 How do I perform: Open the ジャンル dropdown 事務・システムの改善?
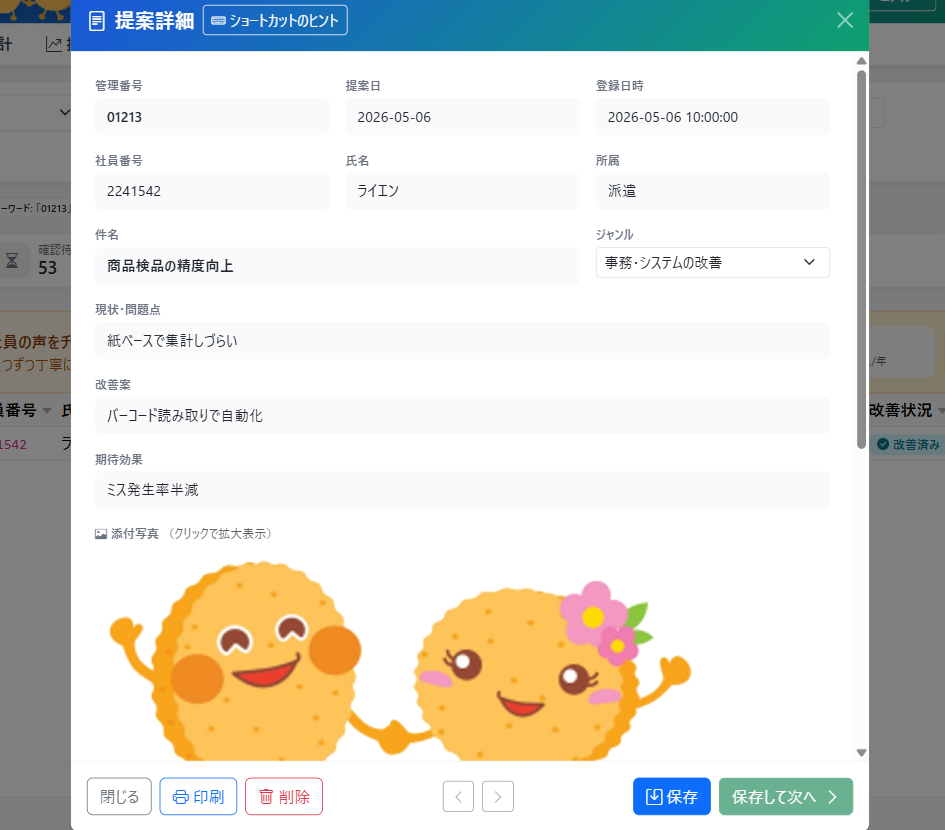pos(712,263)
